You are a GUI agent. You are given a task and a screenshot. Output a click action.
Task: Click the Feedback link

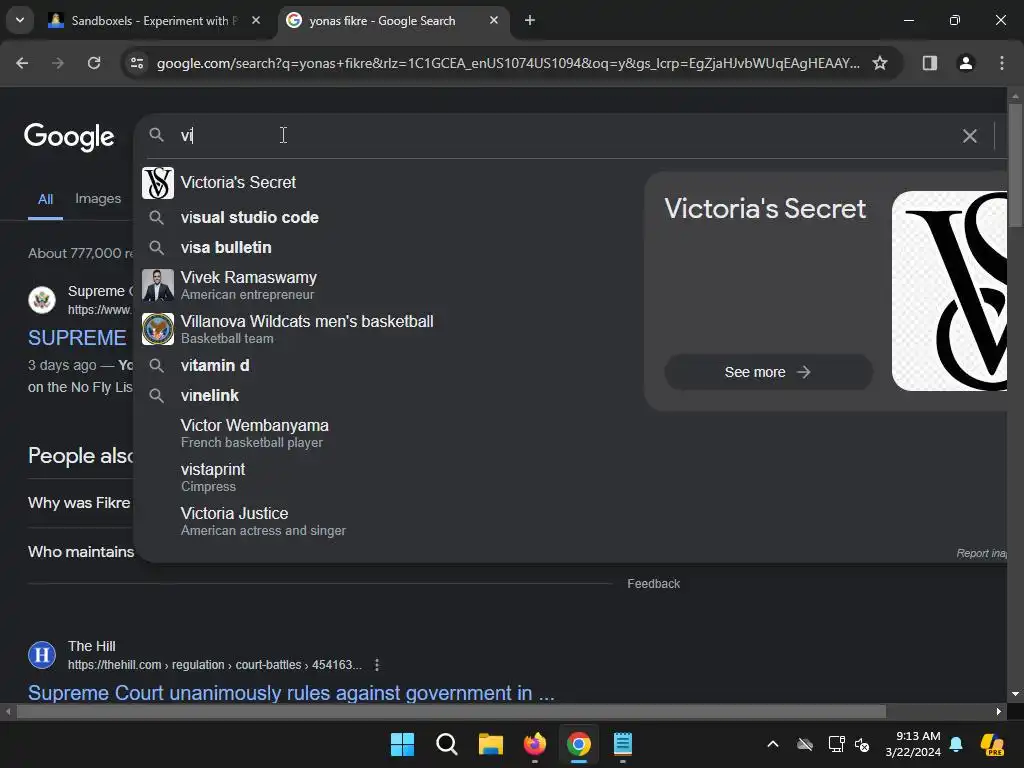(654, 584)
